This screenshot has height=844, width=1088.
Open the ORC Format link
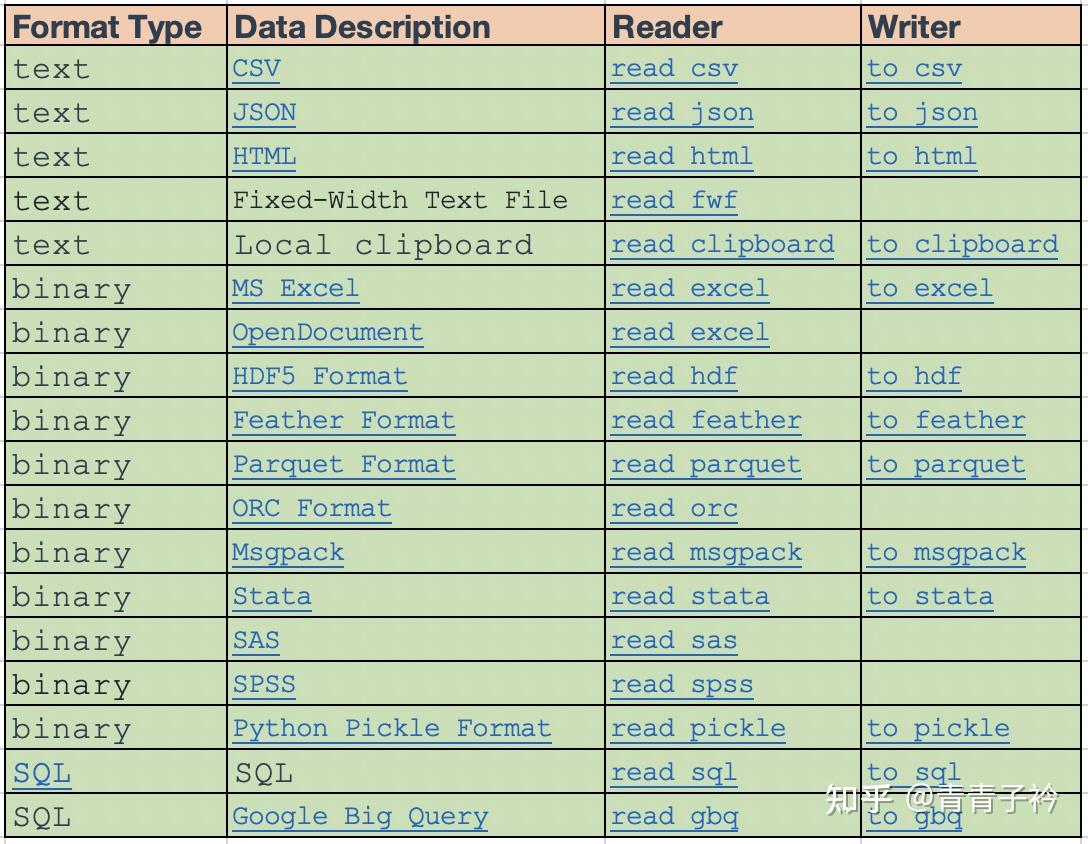(x=311, y=509)
